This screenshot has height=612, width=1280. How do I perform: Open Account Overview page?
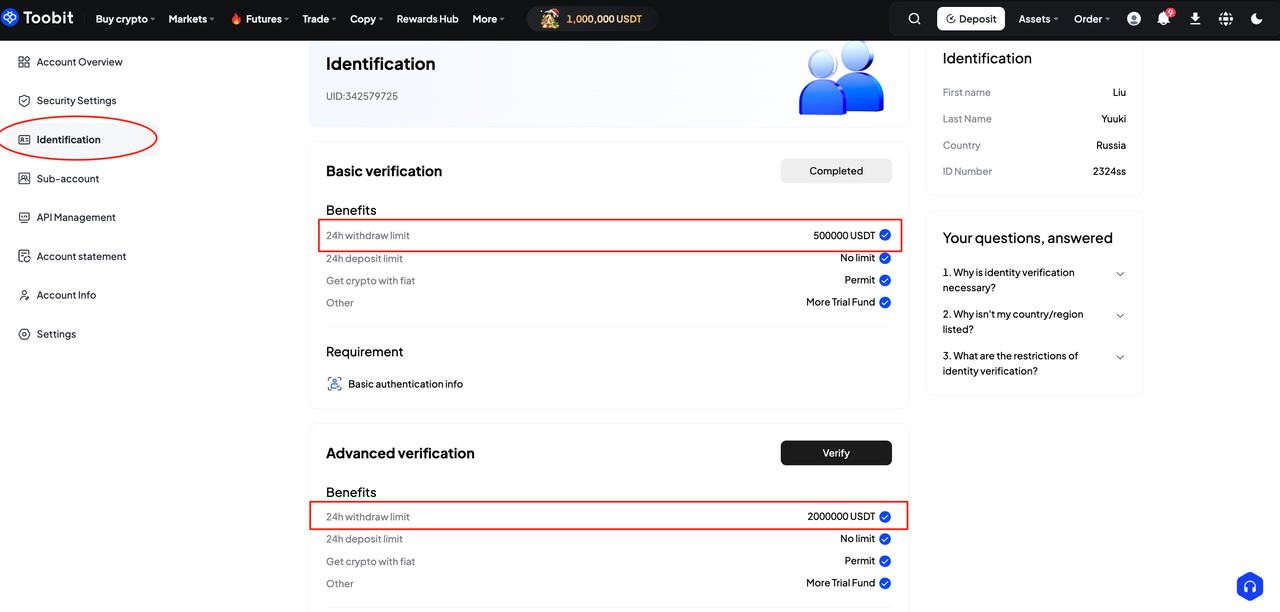click(79, 62)
